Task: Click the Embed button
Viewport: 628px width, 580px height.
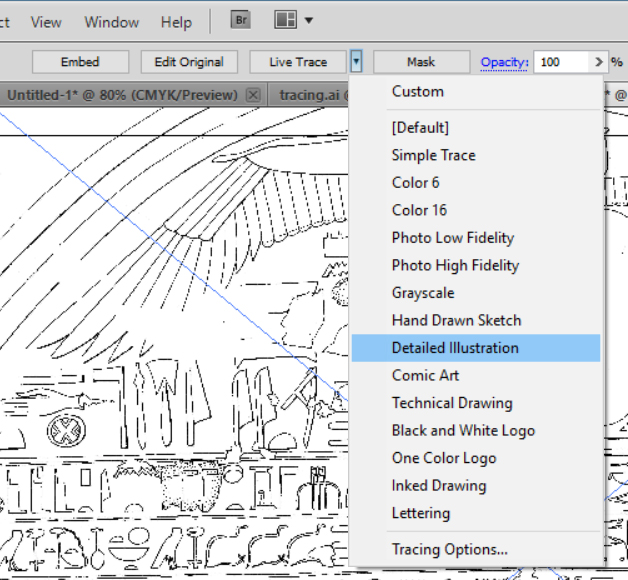Action: pyautogui.click(x=80, y=62)
